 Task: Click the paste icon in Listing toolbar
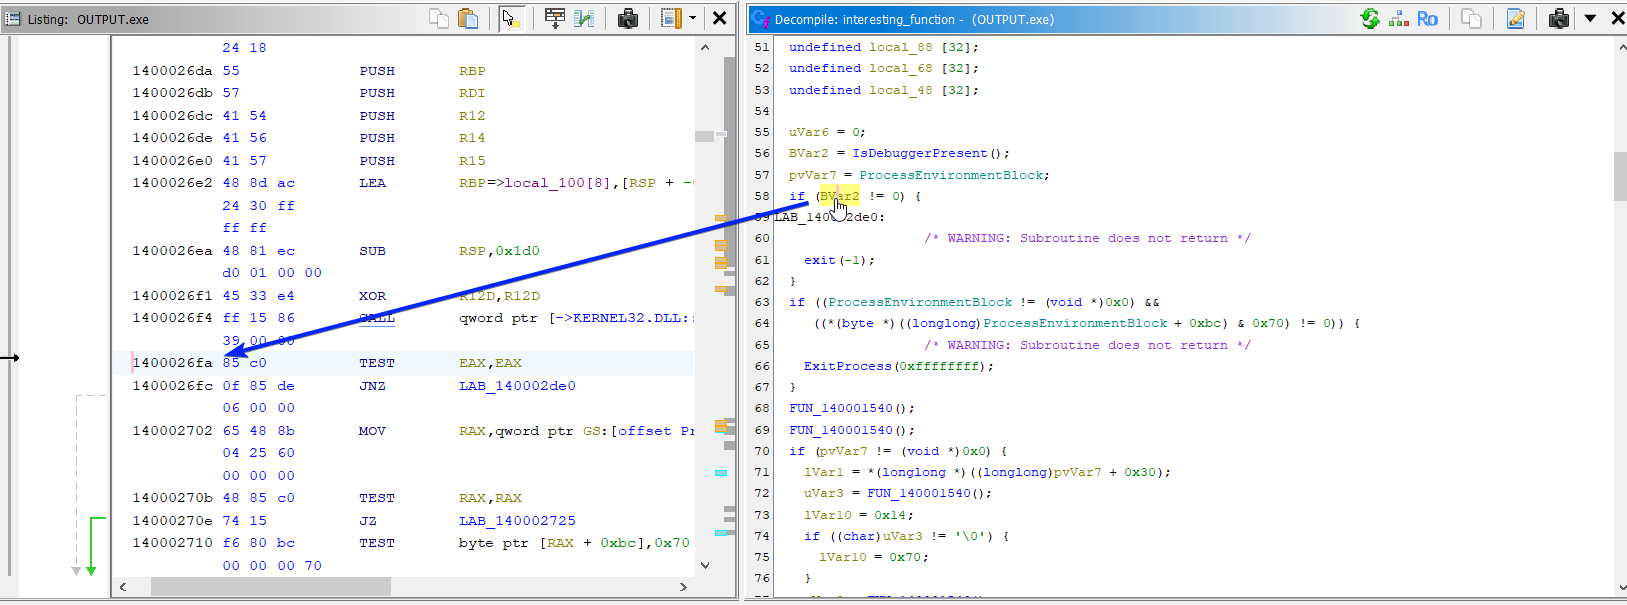tap(467, 18)
